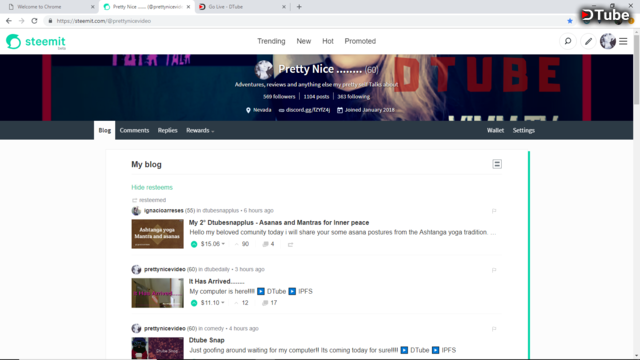Open the 1104 posts link
This screenshot has width=640, height=360.
pyautogui.click(x=316, y=97)
